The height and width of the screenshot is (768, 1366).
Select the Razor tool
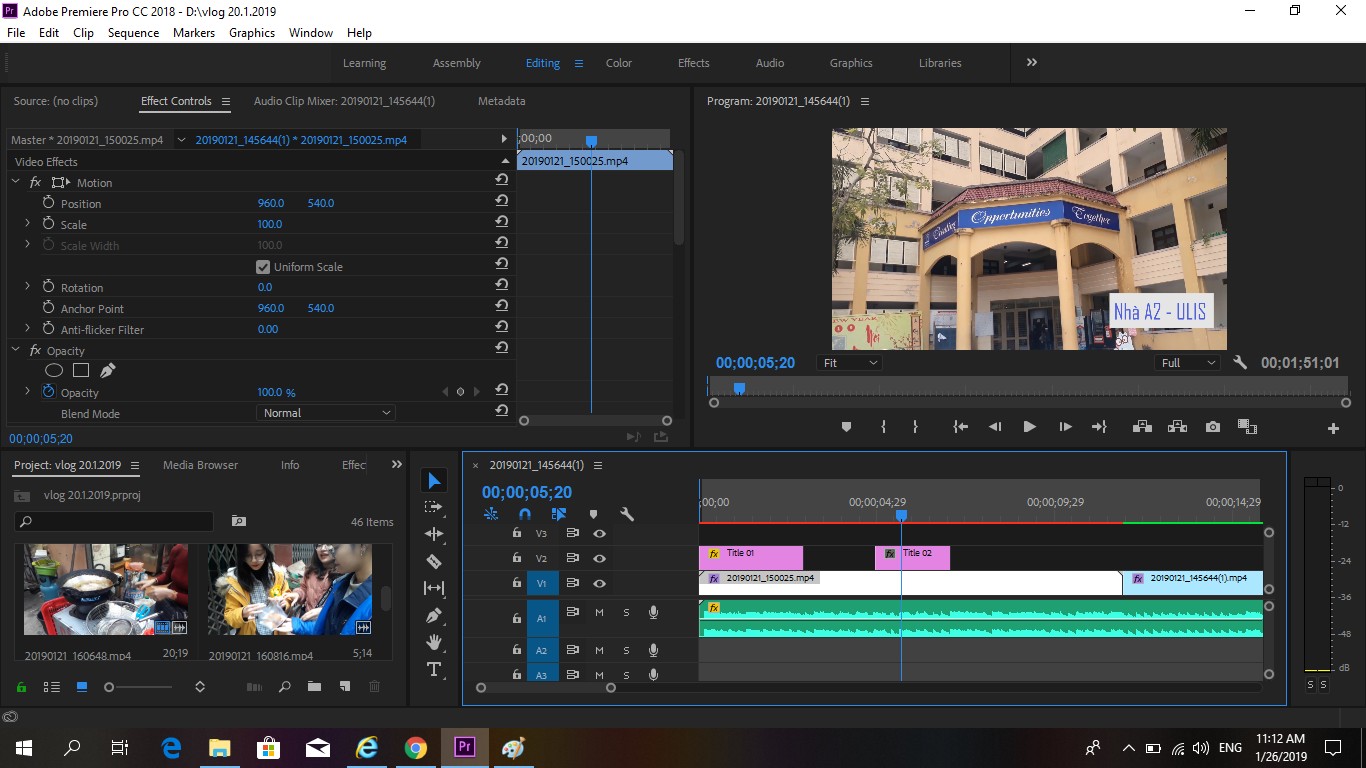434,561
